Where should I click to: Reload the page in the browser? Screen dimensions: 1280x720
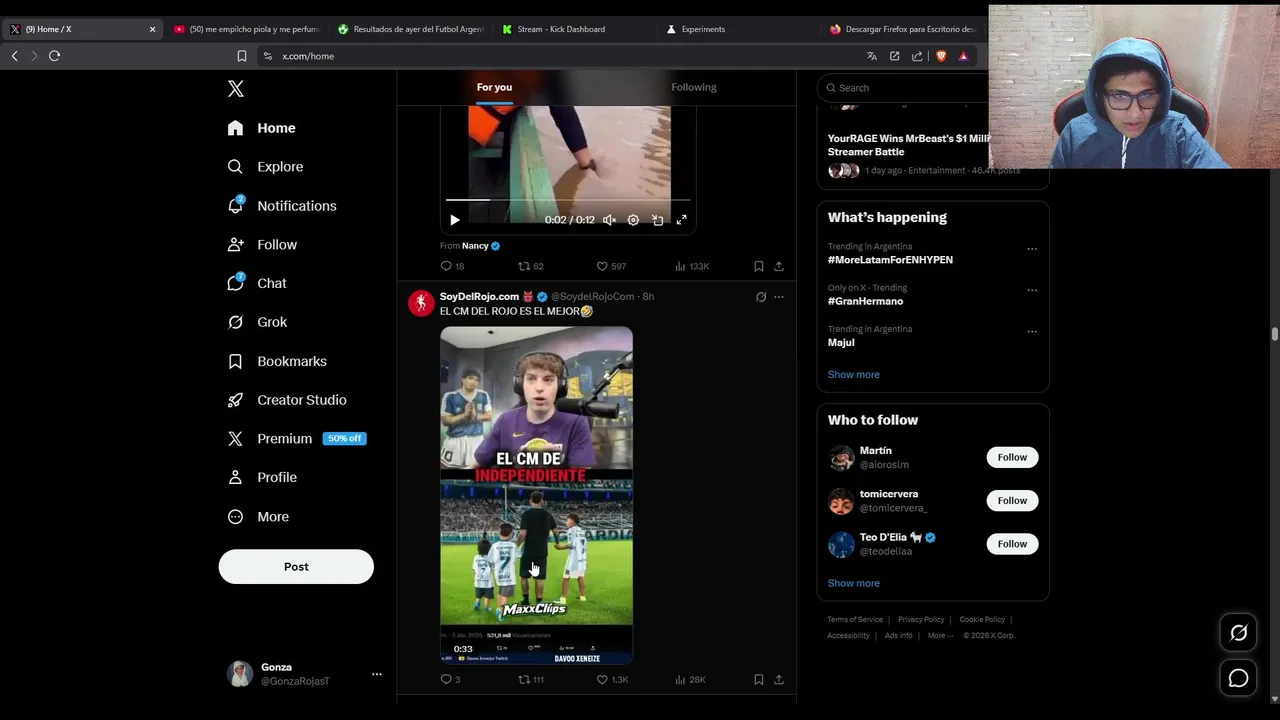(x=55, y=56)
